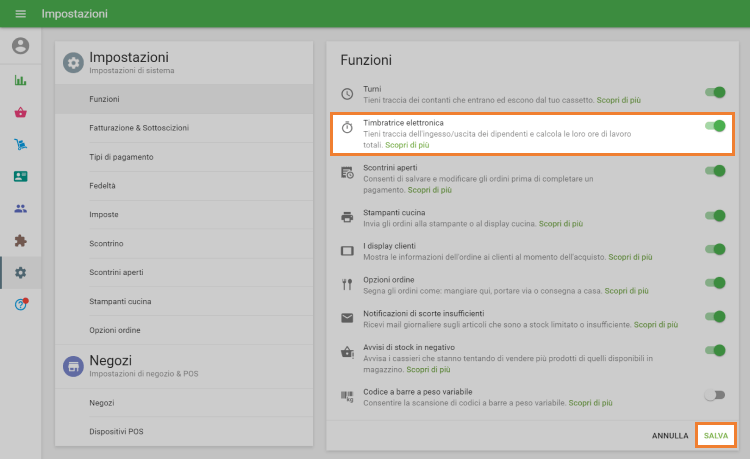This screenshot has width=750, height=459.
Task: Open Scopri di più for Opzioni ordine
Action: 630,291
